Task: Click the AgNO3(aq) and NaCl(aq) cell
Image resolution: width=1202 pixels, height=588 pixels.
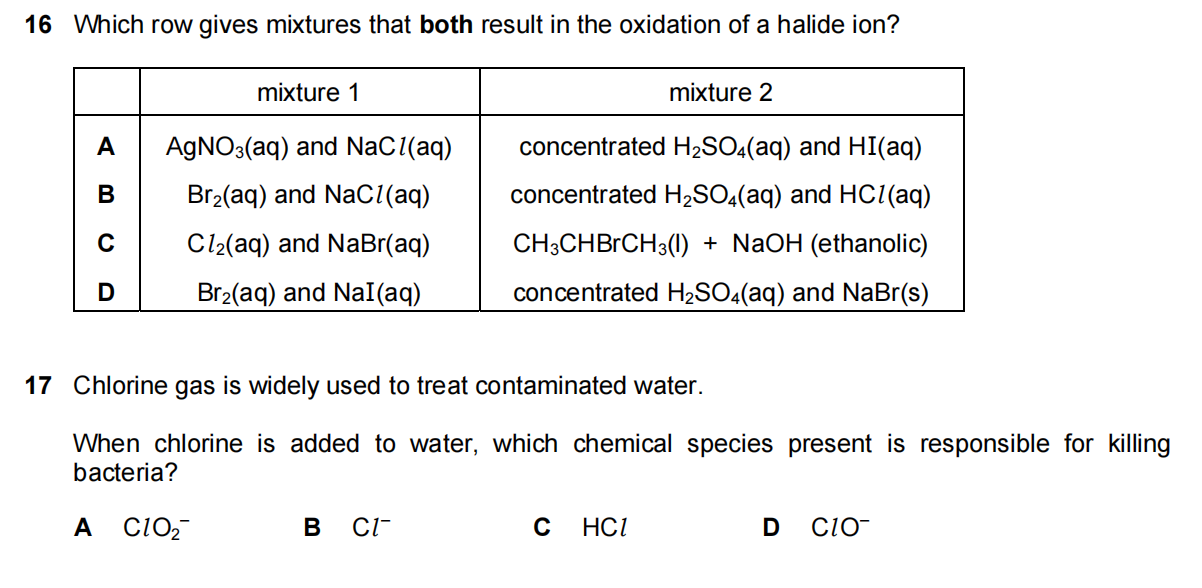Action: point(309,148)
